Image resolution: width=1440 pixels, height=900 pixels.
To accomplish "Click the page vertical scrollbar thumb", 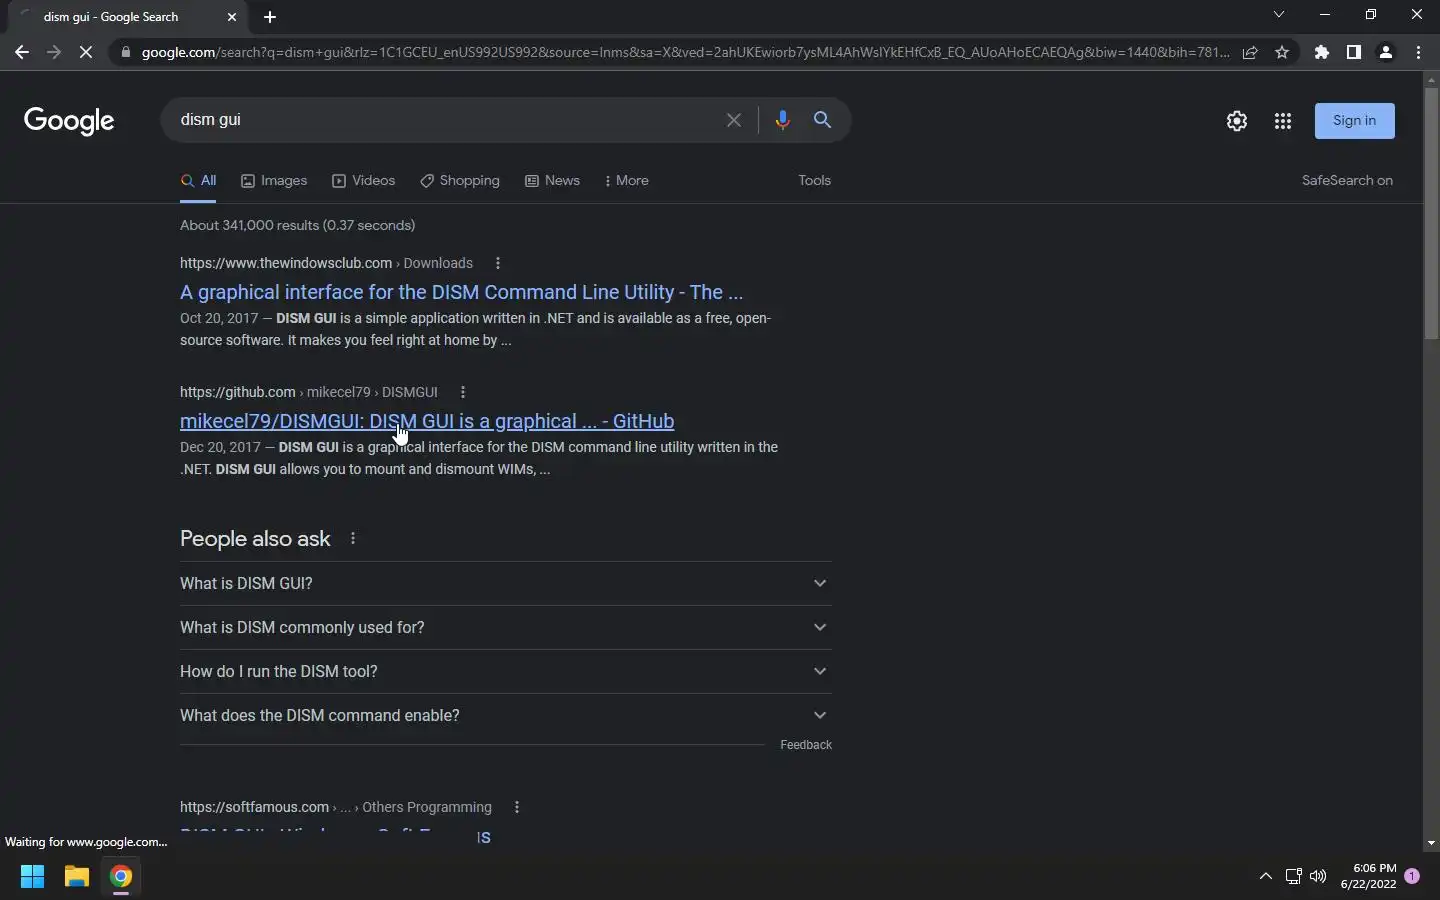I will pyautogui.click(x=1431, y=212).
